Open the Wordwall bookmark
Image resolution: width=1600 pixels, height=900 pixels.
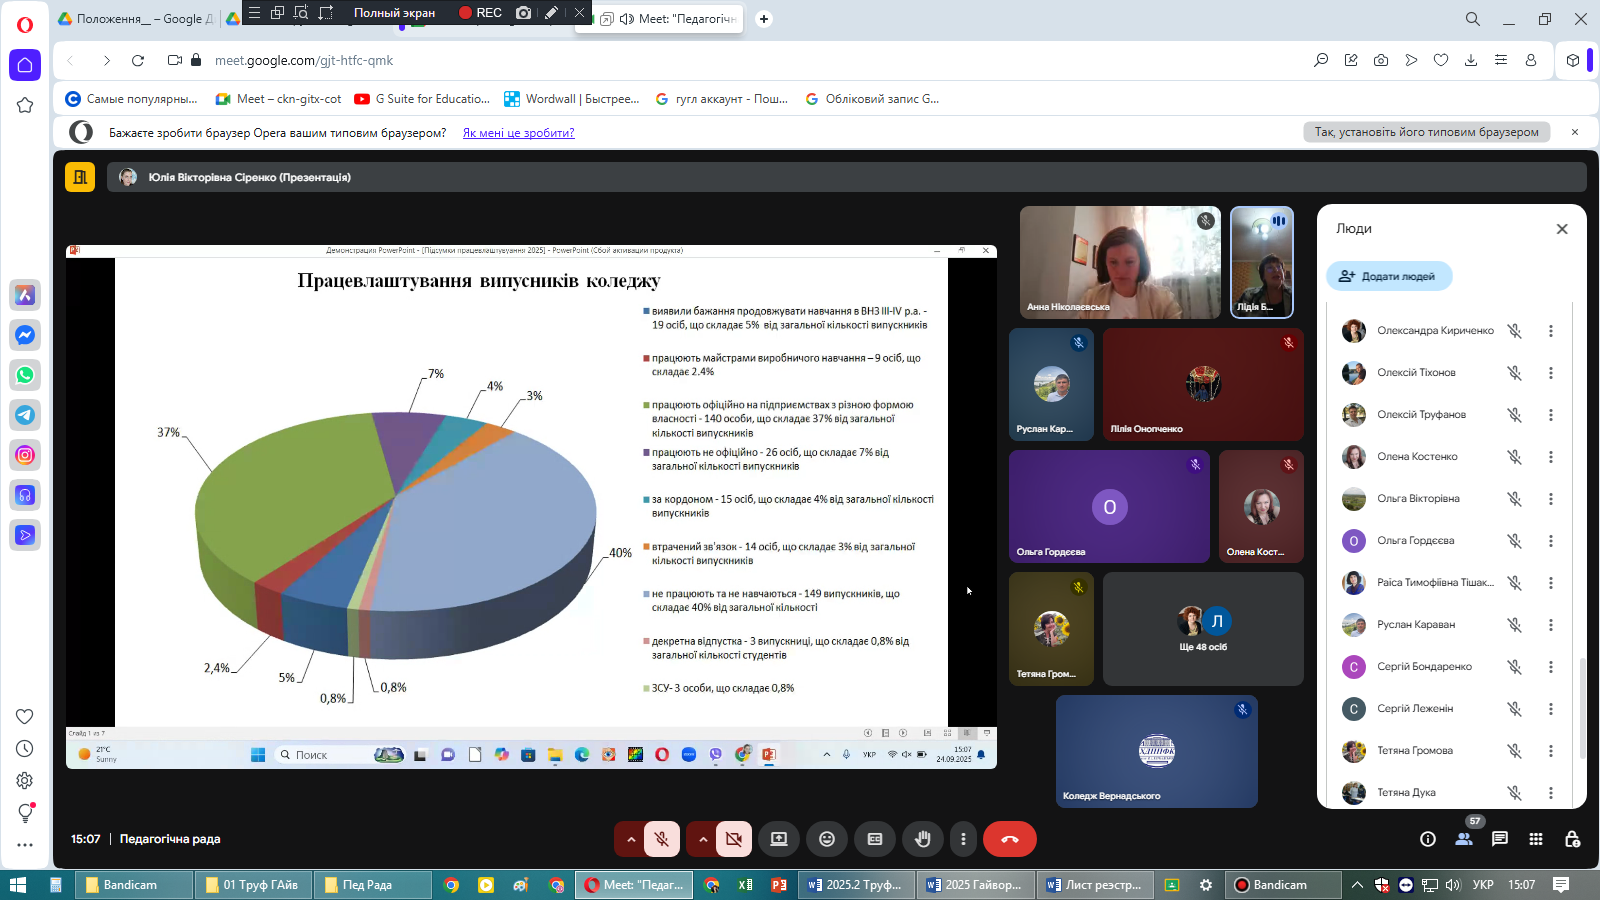click(x=572, y=99)
